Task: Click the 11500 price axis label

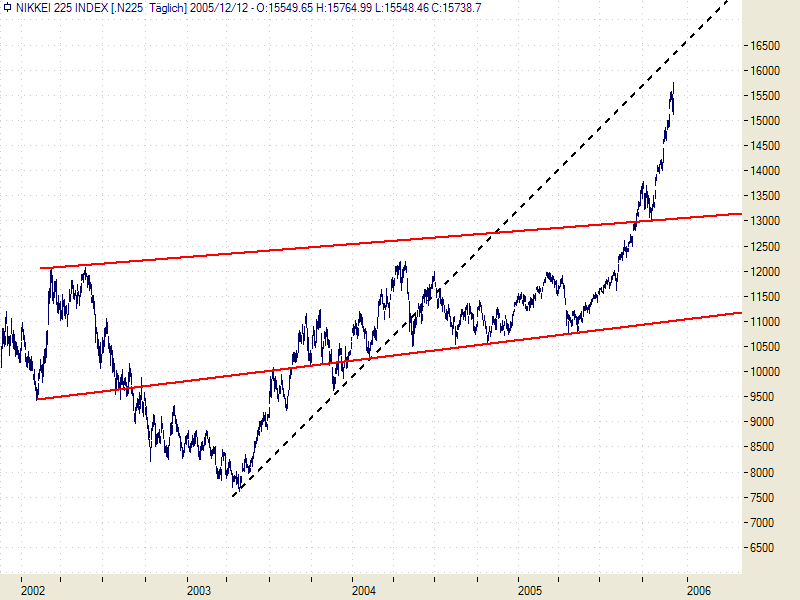Action: 765,297
